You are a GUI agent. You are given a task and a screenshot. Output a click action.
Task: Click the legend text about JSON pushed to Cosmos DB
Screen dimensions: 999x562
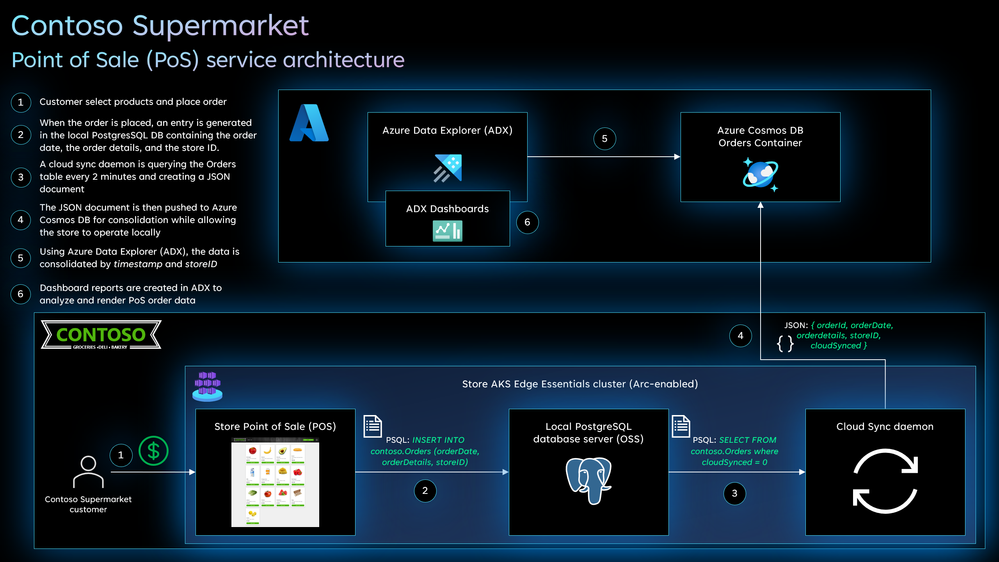138,220
